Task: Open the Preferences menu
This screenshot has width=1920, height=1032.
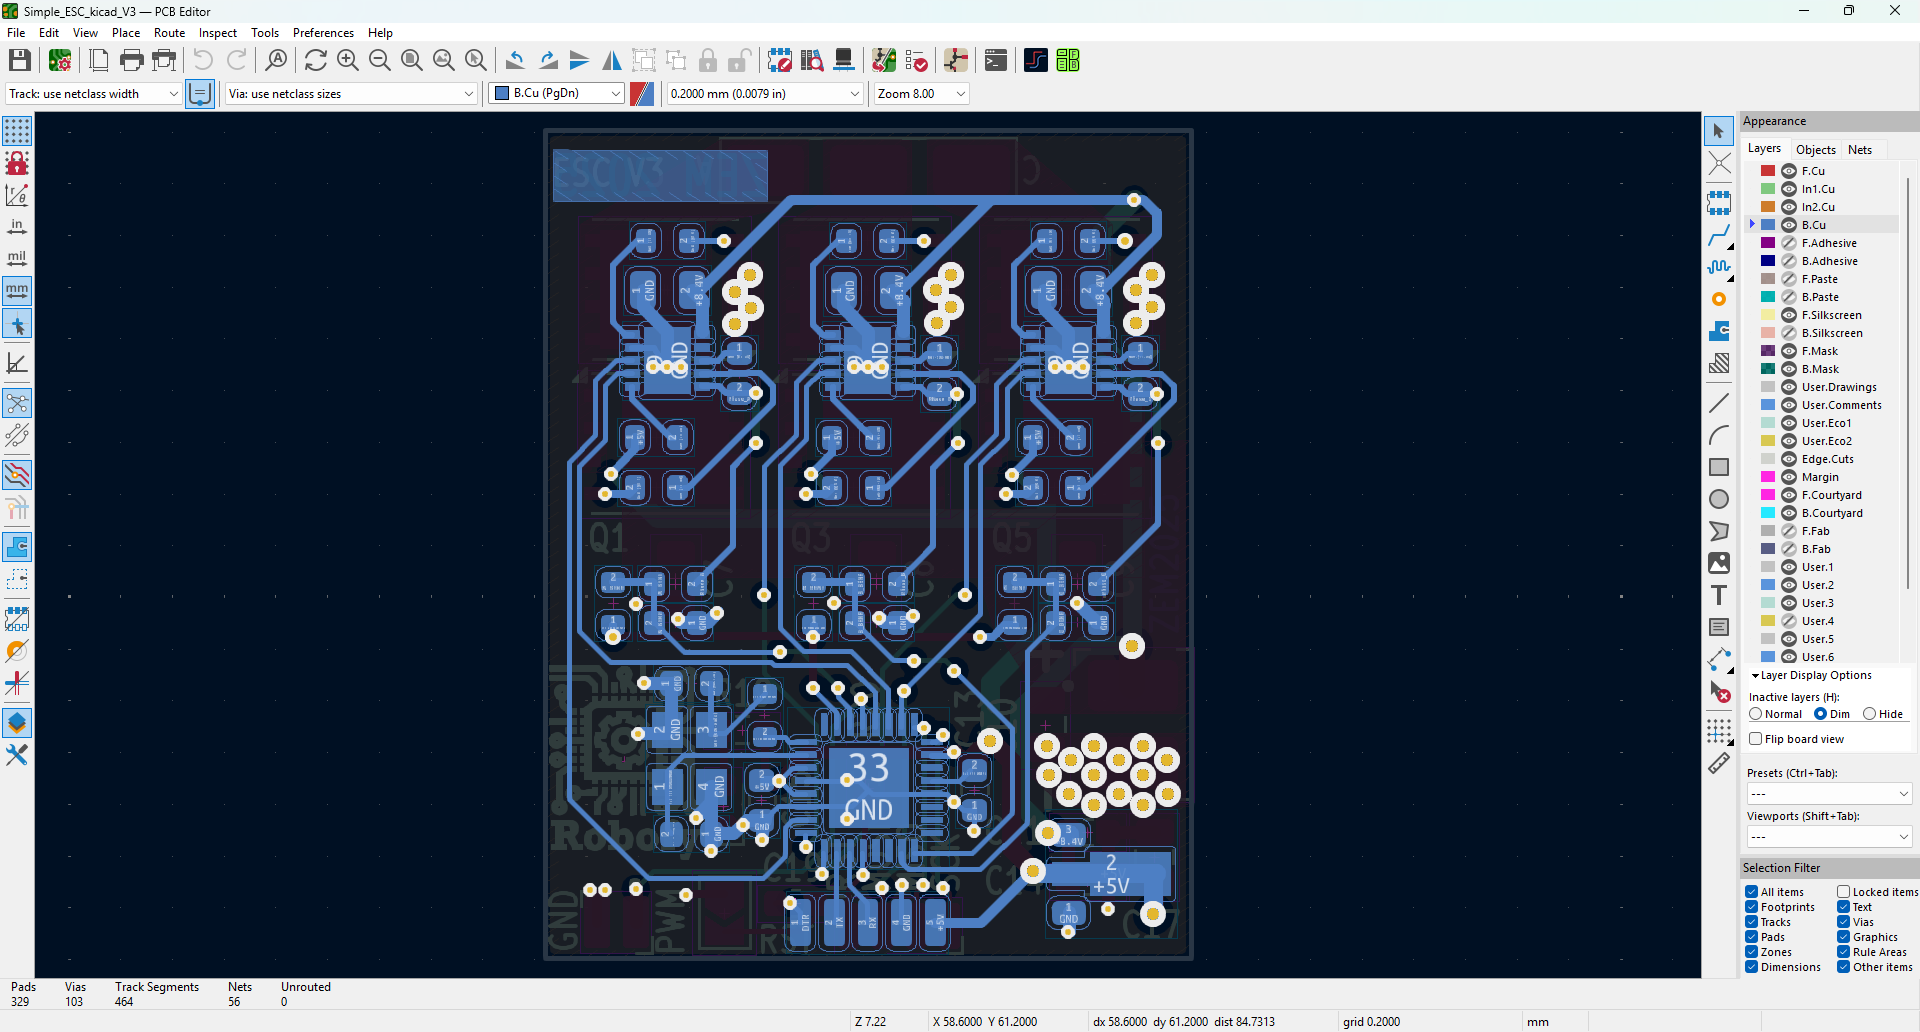Action: (x=323, y=33)
